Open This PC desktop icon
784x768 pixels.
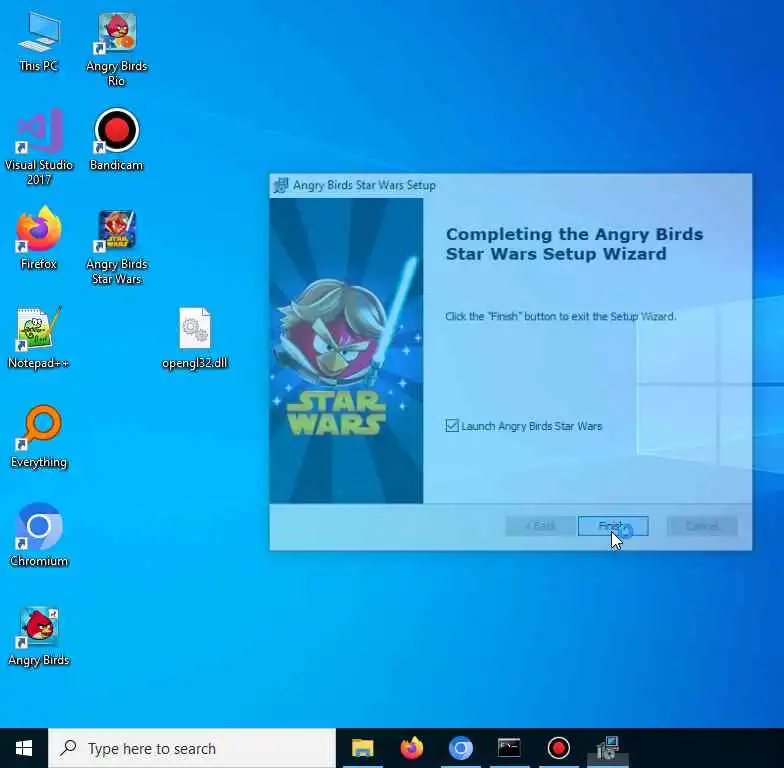(38, 43)
